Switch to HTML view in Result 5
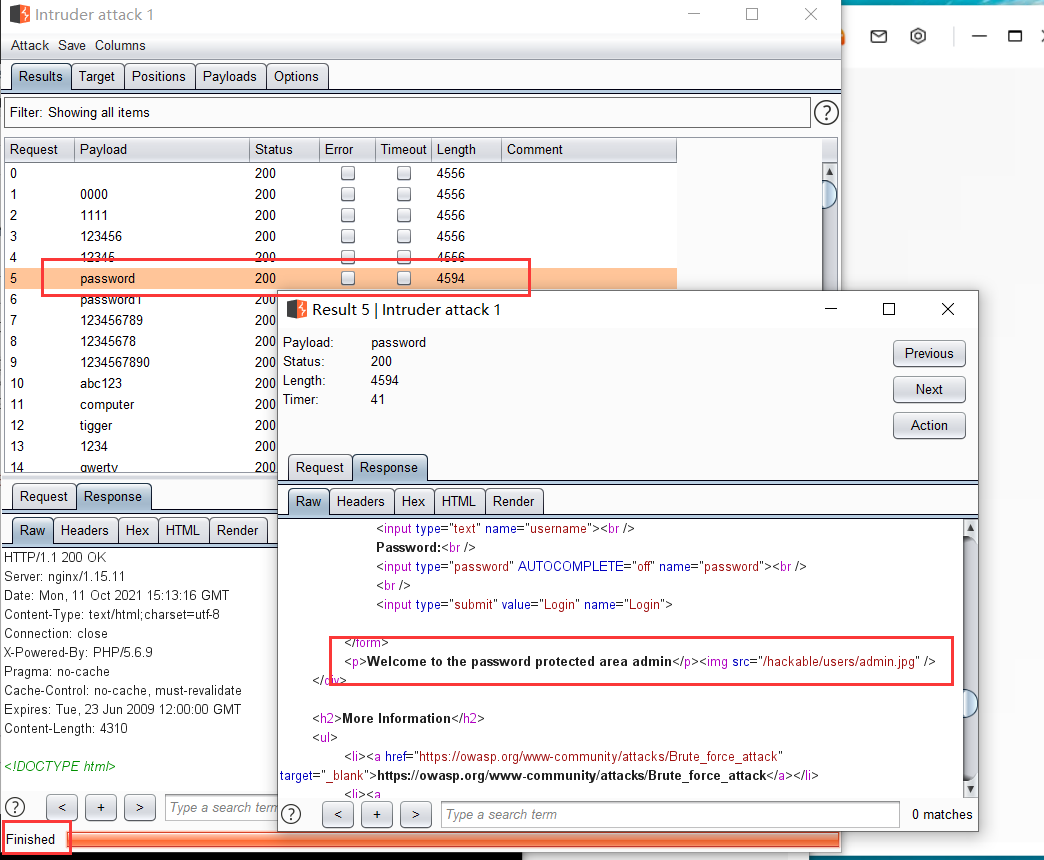 (459, 502)
